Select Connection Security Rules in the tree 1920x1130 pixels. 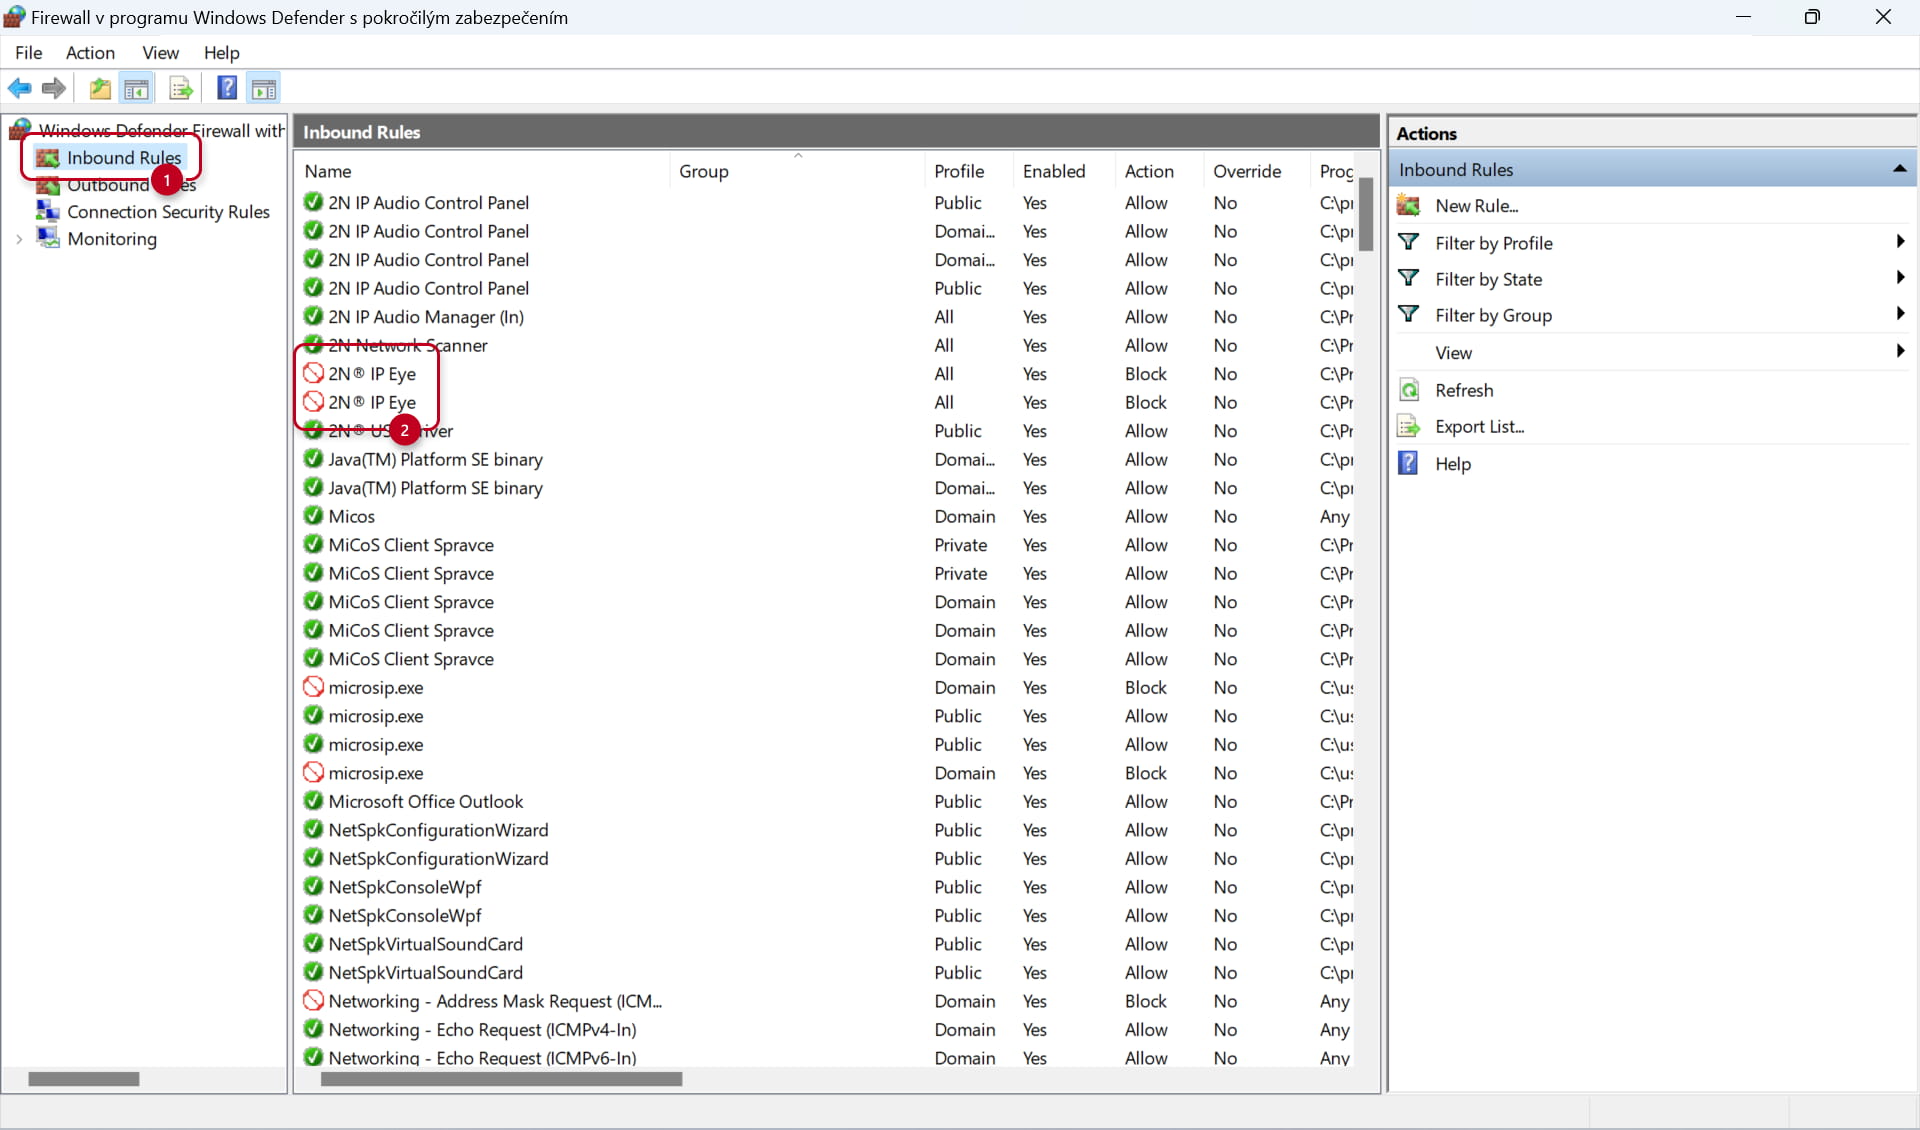point(168,212)
